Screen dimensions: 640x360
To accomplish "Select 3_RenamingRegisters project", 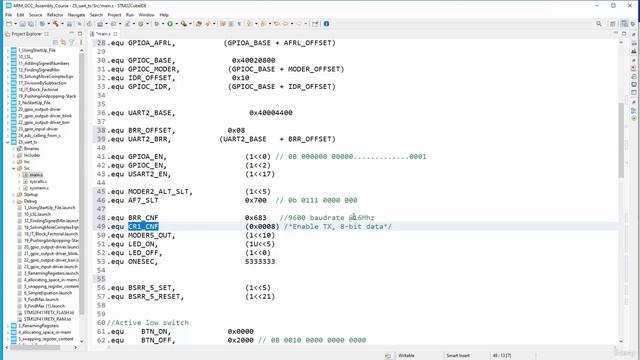I will pos(39,326).
